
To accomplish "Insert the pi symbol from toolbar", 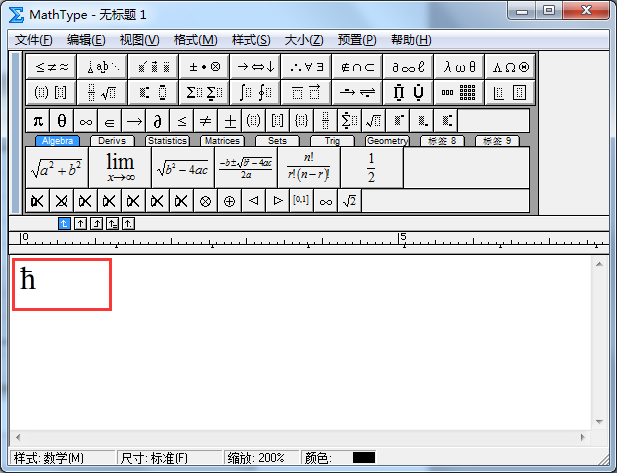I will (x=38, y=121).
